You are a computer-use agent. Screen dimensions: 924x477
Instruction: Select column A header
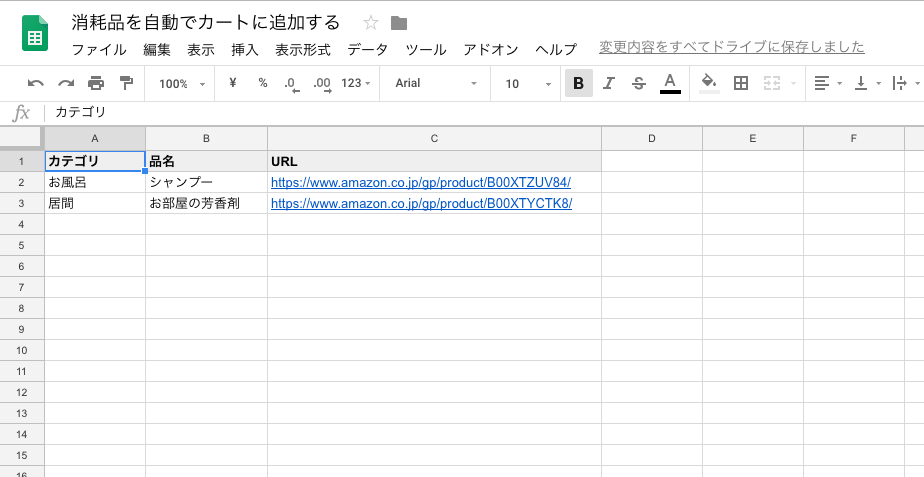coord(95,139)
